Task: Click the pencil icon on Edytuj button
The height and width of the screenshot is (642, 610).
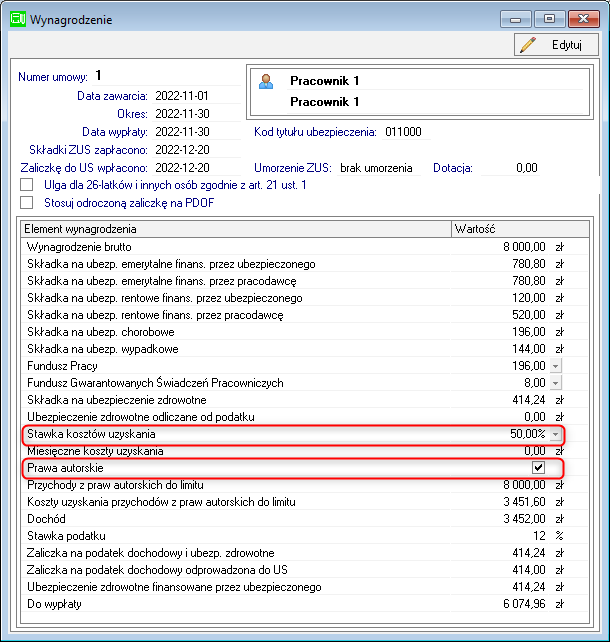Action: tap(528, 45)
